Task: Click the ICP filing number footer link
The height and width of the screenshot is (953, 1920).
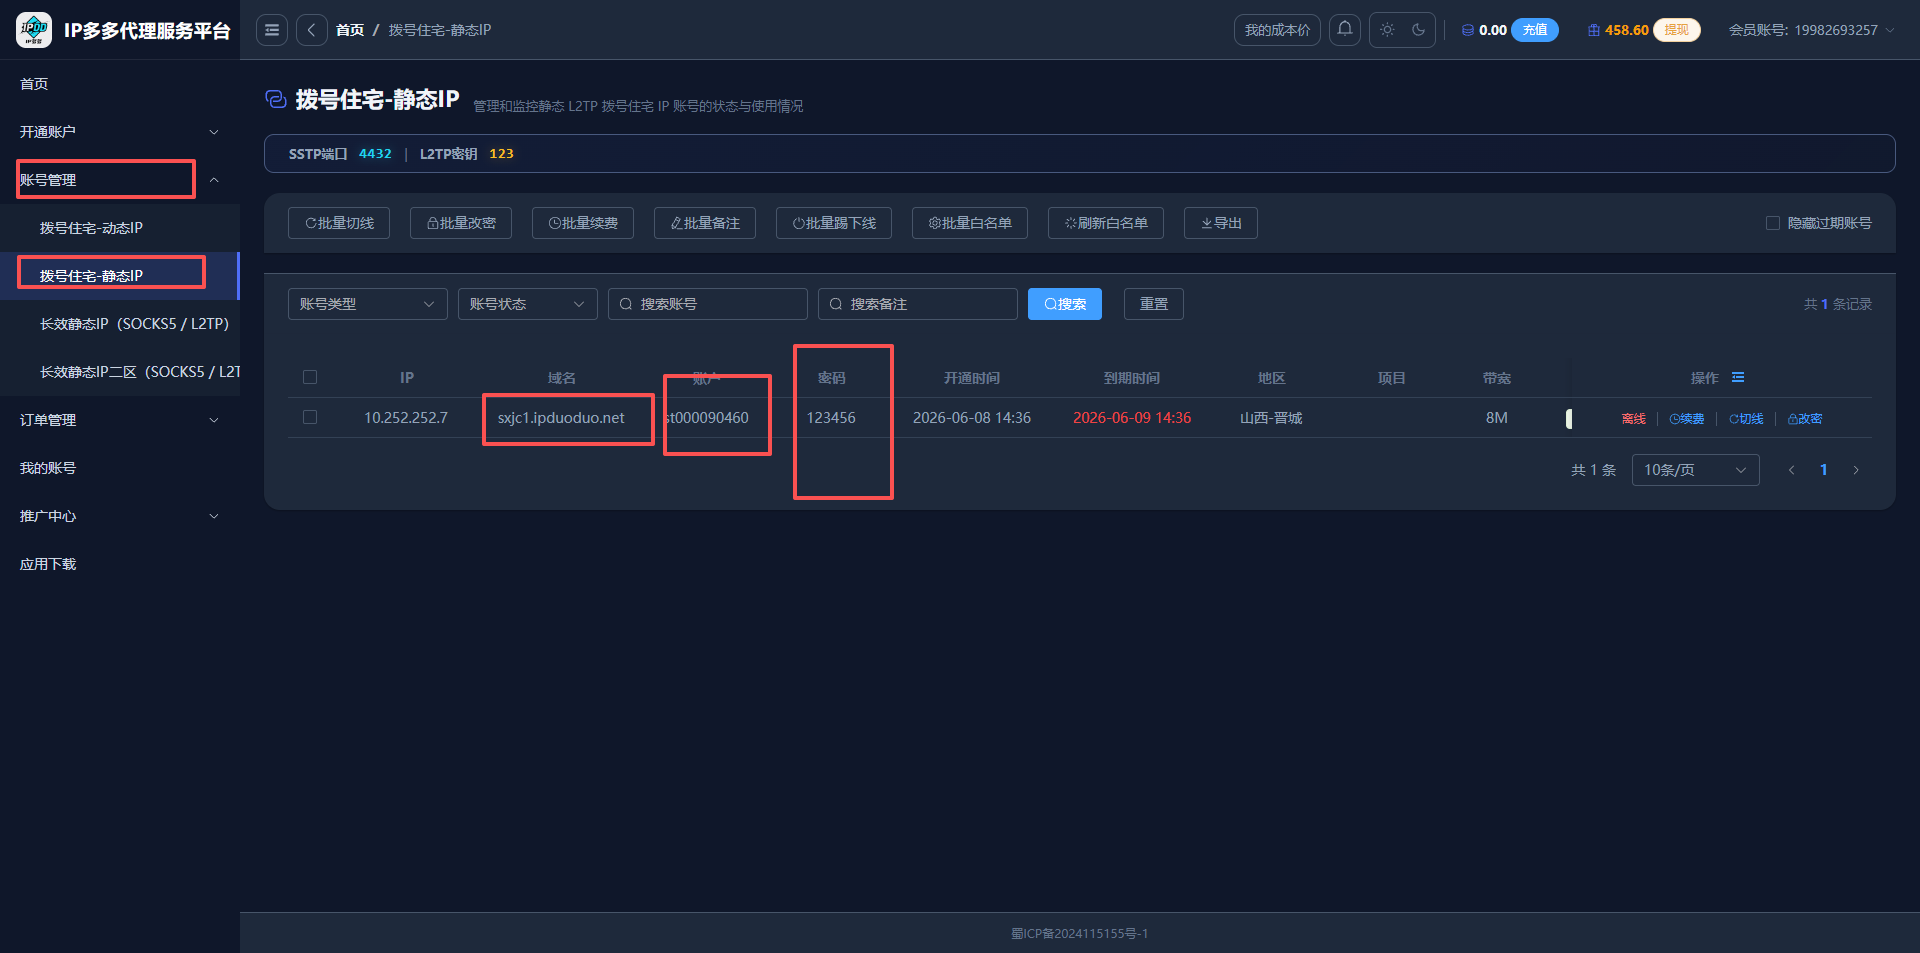Action: click(x=1079, y=933)
